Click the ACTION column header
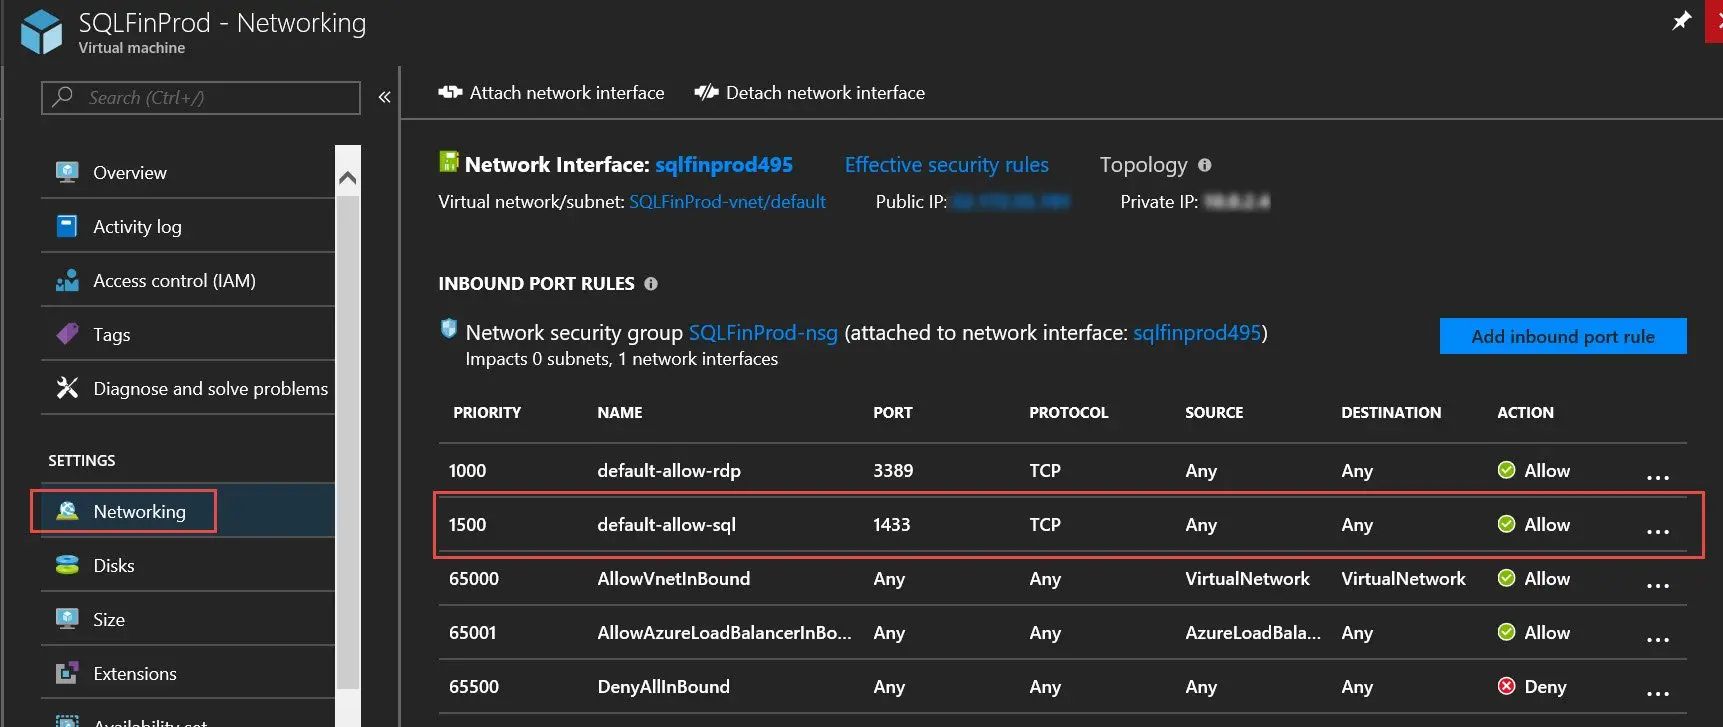This screenshot has width=1723, height=727. pyautogui.click(x=1525, y=412)
